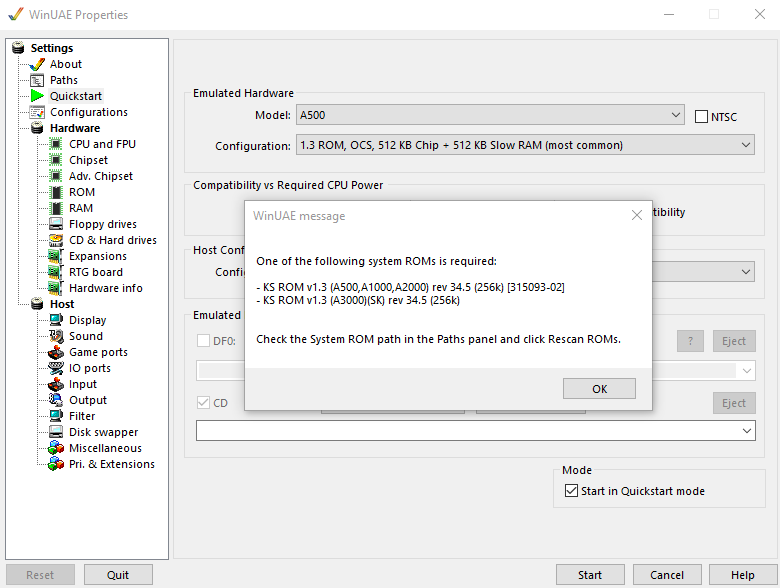780x588 pixels.
Task: Click the Floppy drives icon
Action: coord(56,224)
